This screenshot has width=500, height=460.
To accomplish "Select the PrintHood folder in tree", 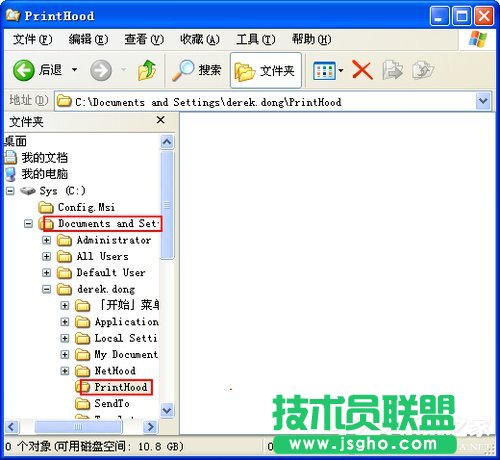I will click(x=121, y=387).
